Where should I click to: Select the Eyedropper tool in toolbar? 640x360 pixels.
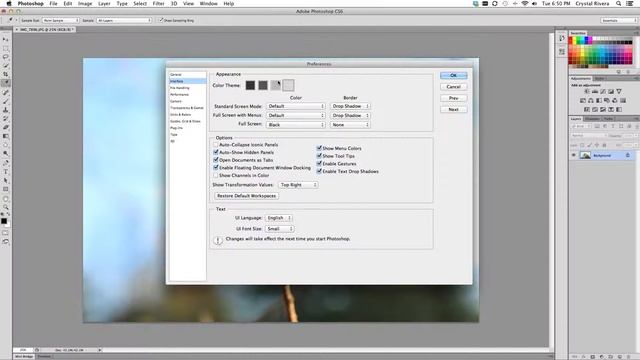5,83
